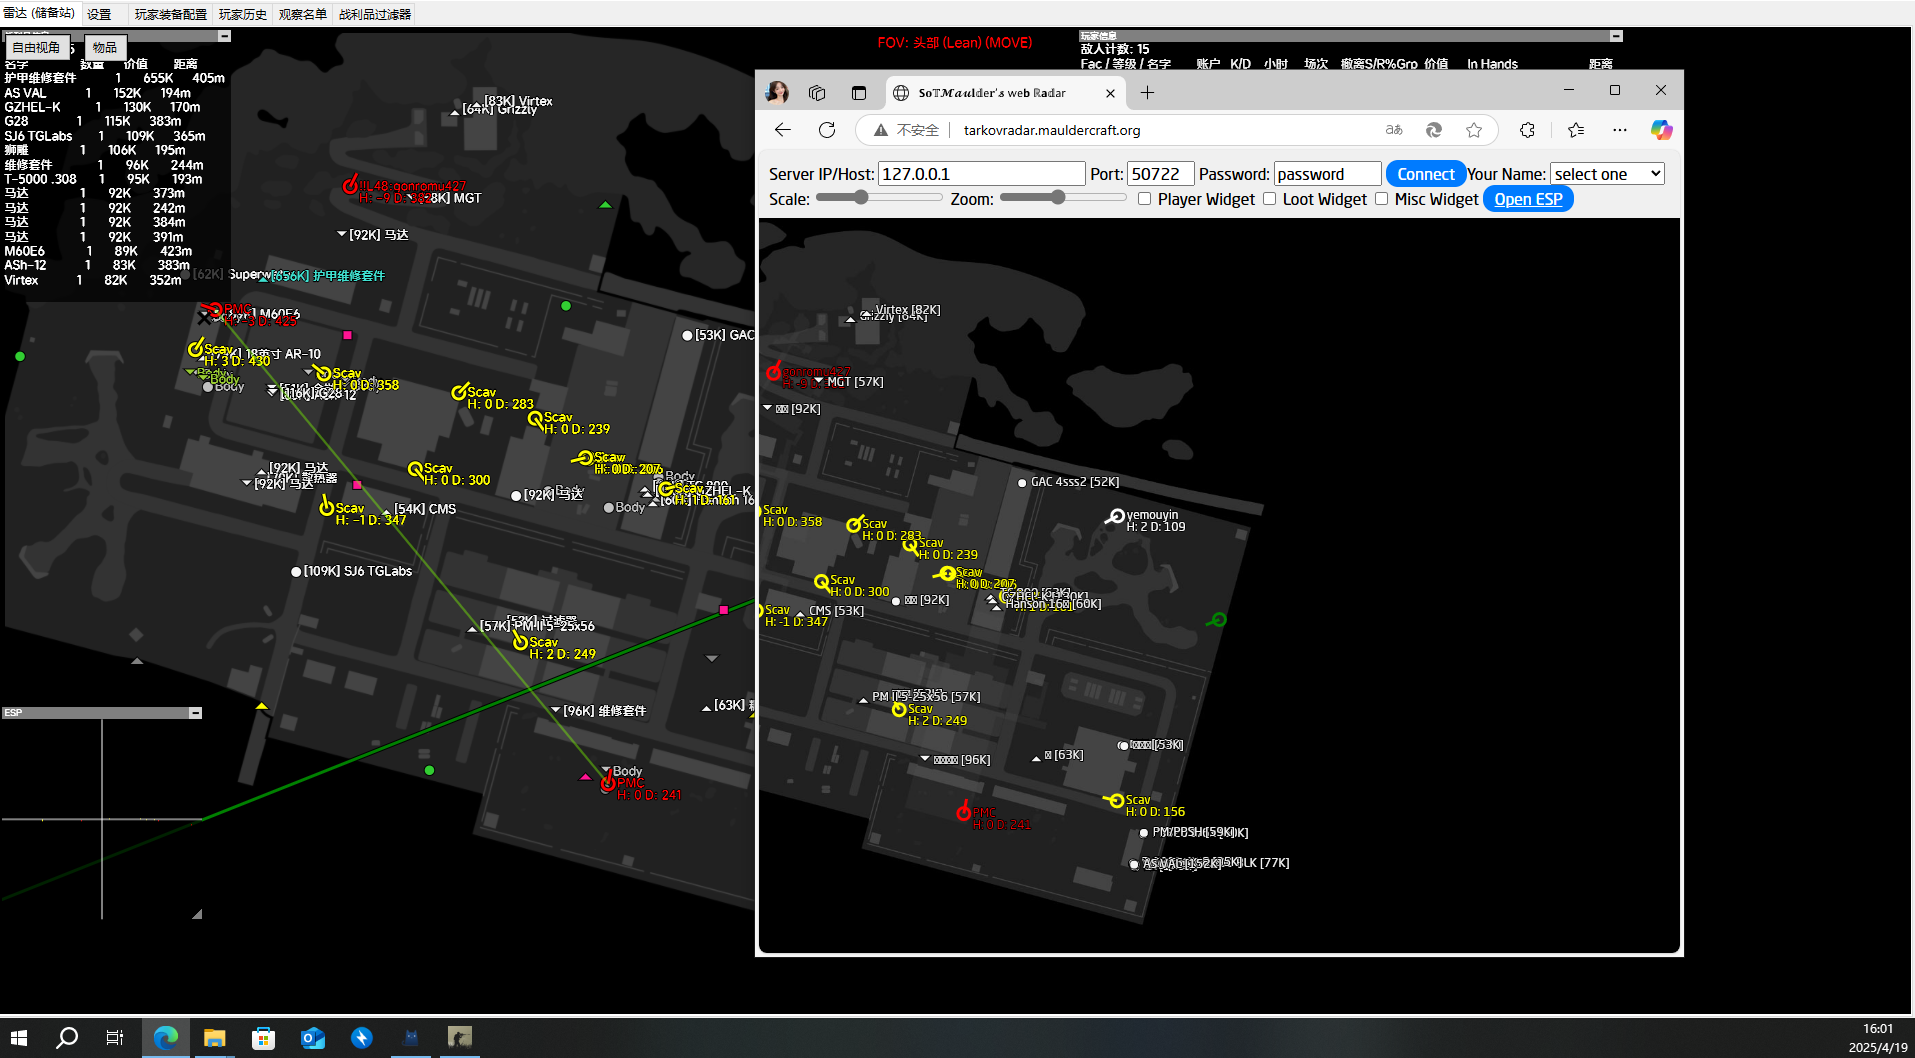Viewport: 1915px width, 1058px height.
Task: Click the red PMC marker in web radar
Action: [x=964, y=811]
